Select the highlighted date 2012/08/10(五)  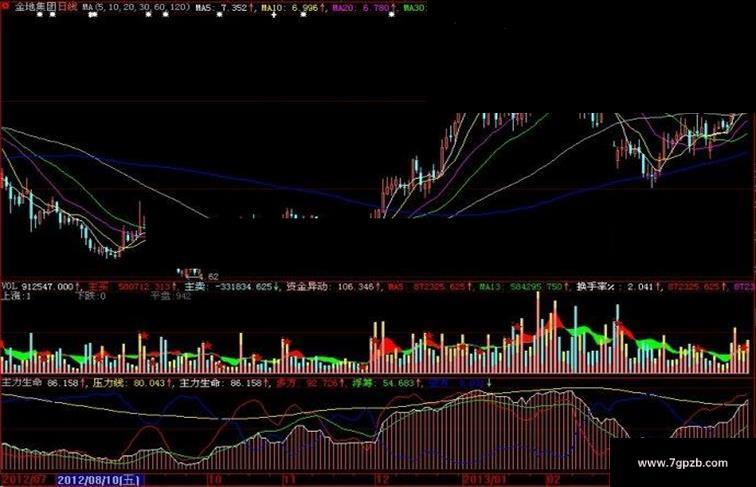[x=100, y=481]
